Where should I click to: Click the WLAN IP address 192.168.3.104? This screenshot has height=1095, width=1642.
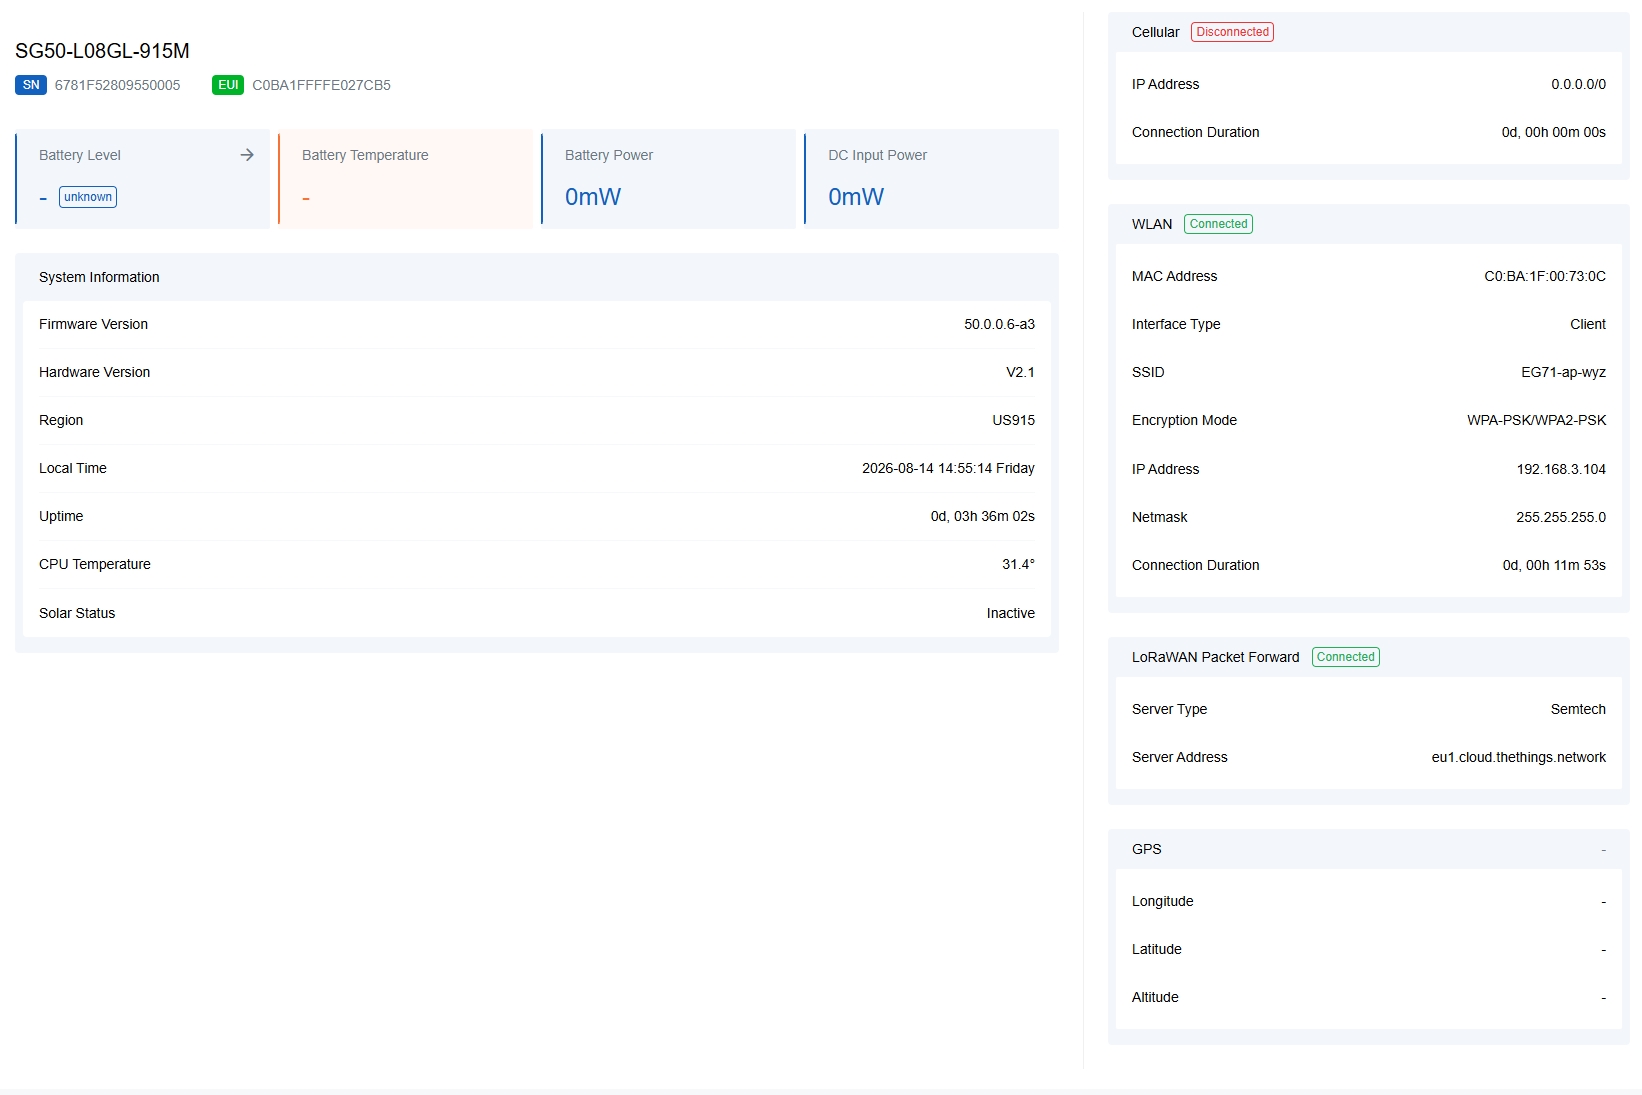(1561, 469)
